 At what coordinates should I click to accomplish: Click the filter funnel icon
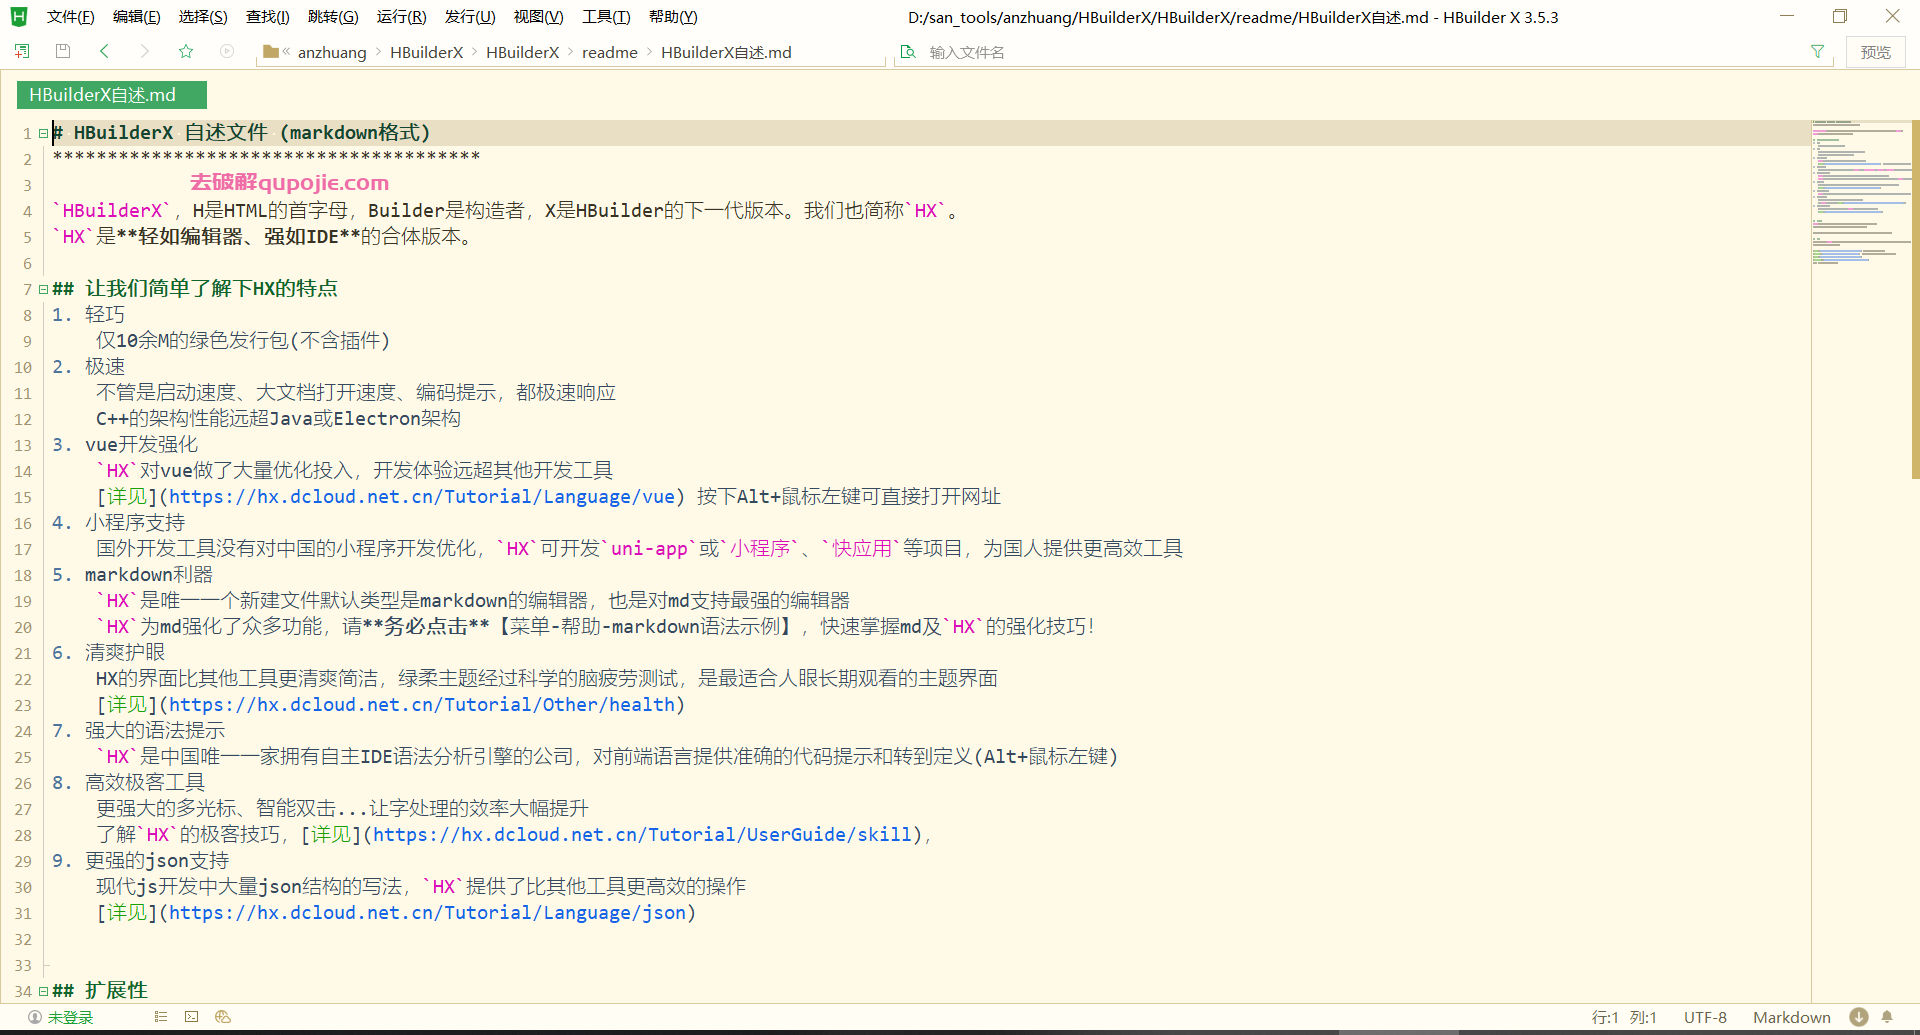point(1817,52)
